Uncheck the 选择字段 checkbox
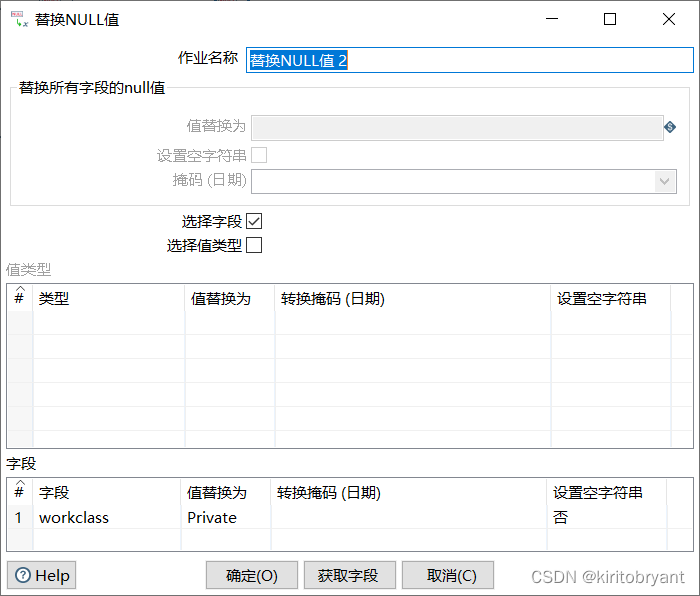 click(254, 221)
